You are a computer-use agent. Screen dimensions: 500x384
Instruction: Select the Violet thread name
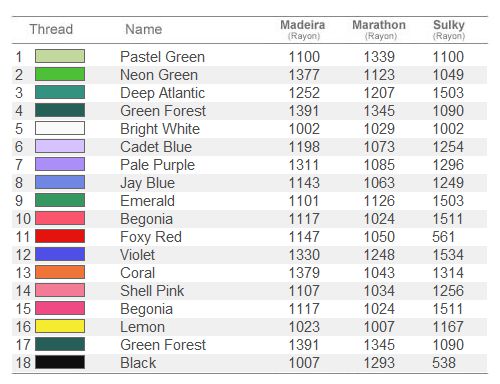point(138,255)
